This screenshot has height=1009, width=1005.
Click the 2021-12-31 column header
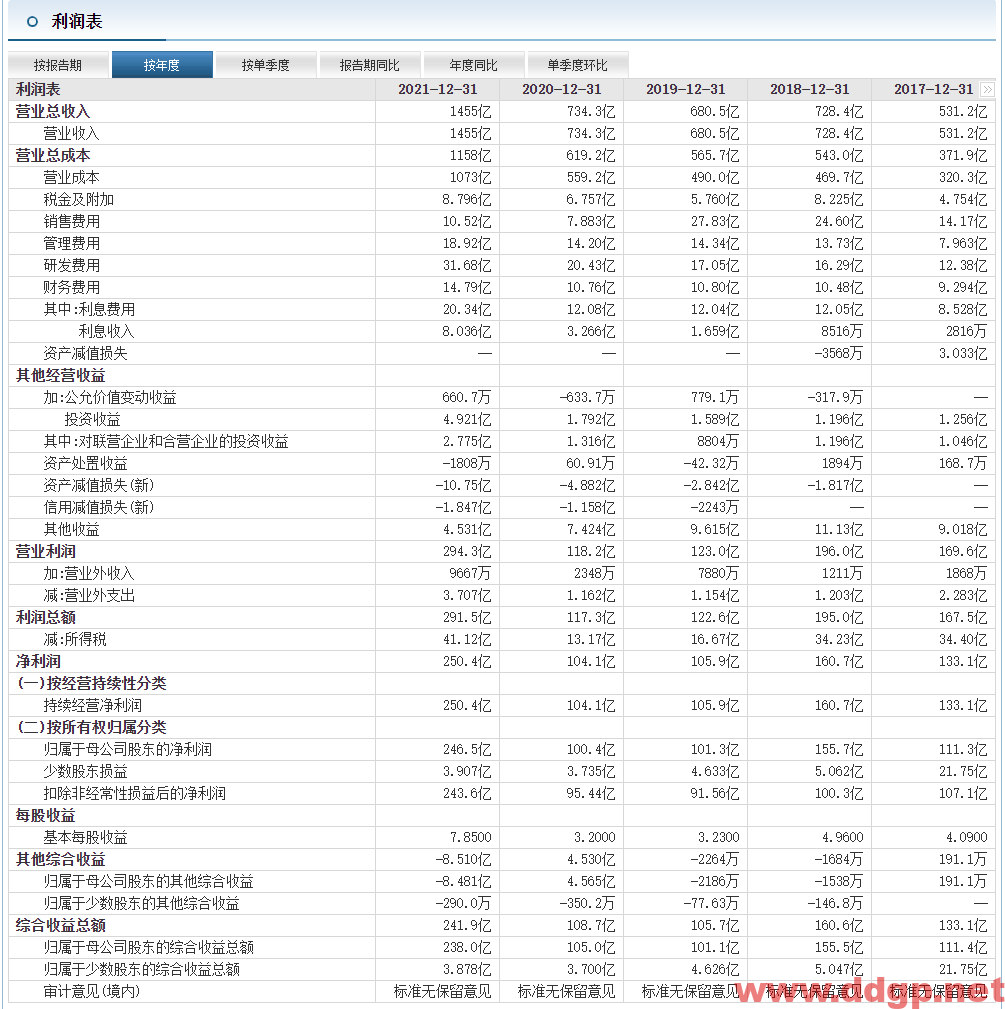click(438, 89)
